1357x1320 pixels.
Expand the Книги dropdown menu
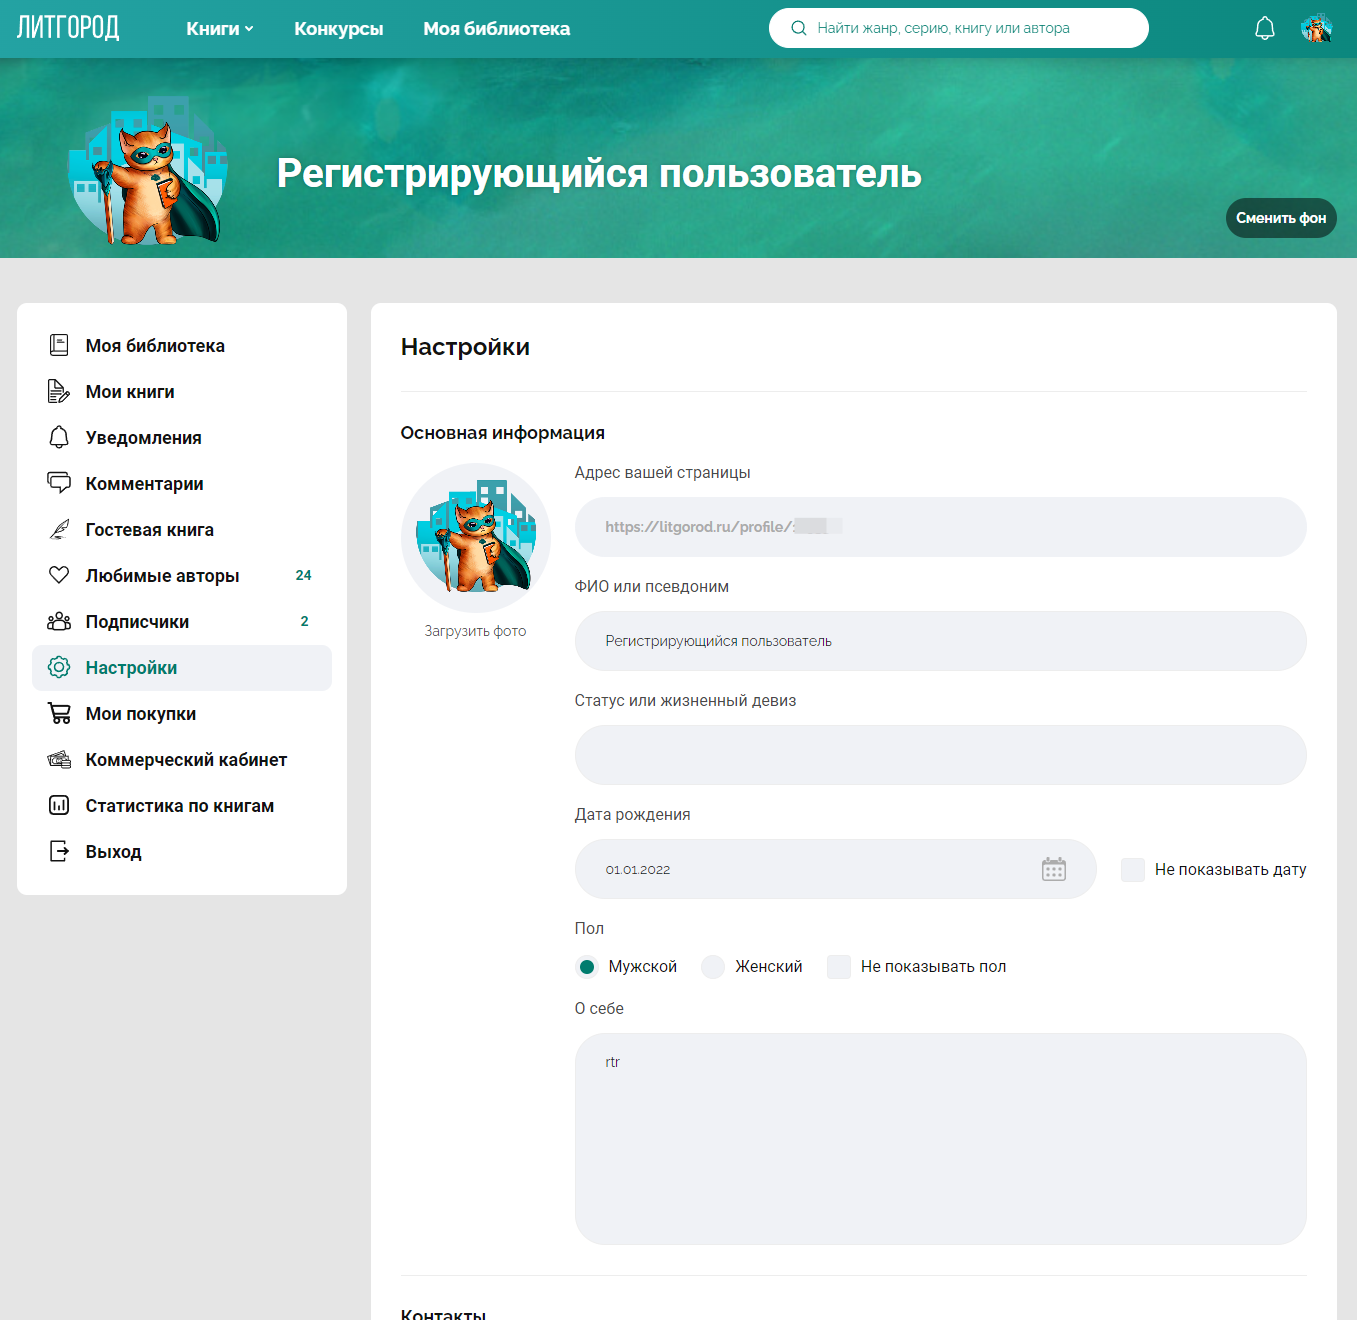pyautogui.click(x=219, y=29)
